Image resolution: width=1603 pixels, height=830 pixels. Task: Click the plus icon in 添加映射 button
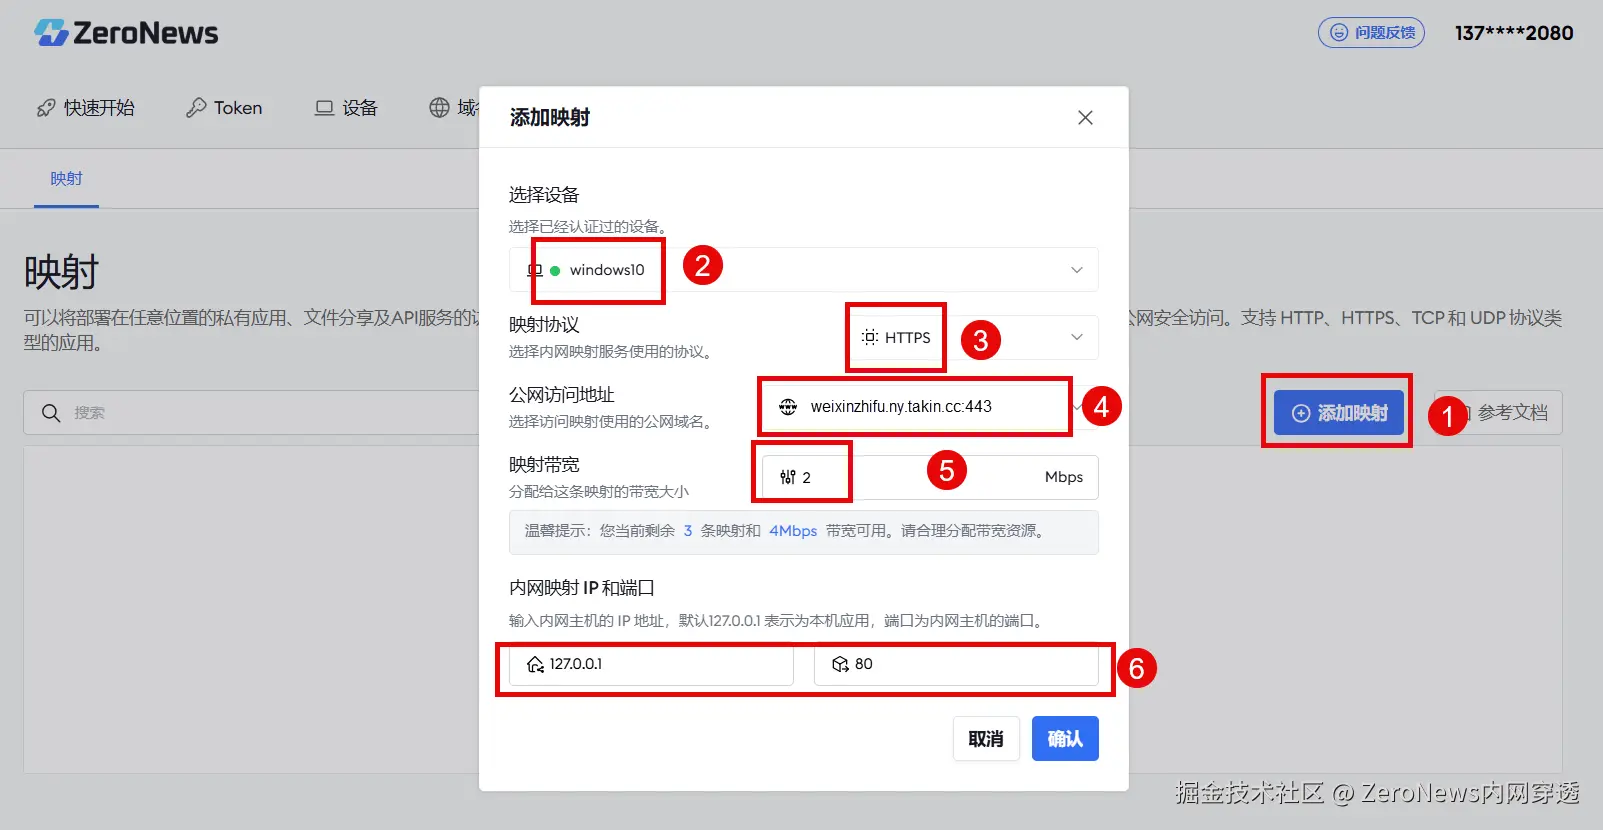click(1301, 413)
